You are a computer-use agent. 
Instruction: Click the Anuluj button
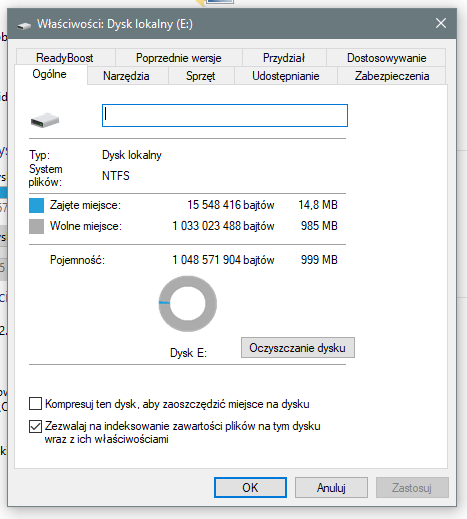click(x=331, y=488)
